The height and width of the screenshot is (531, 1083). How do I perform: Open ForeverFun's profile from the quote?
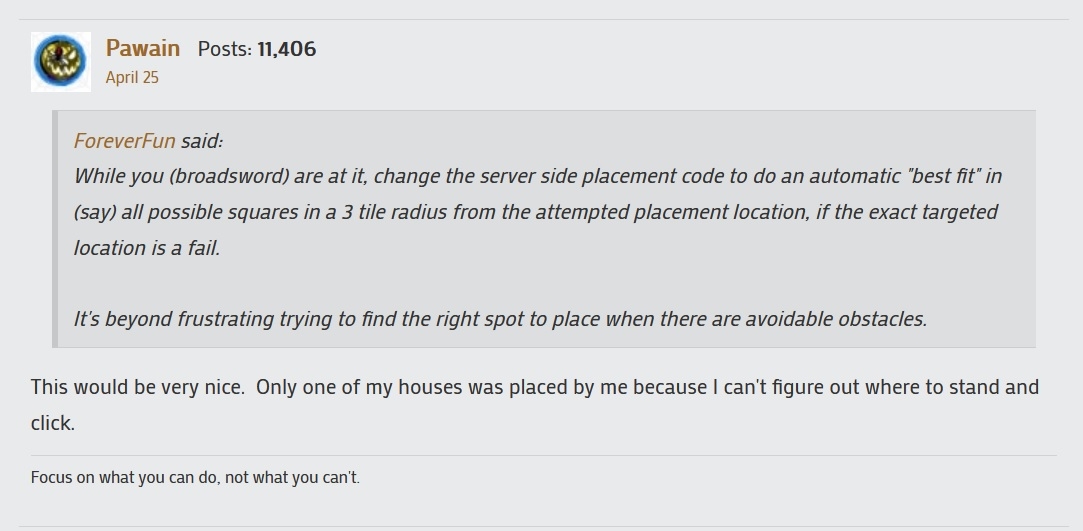coord(124,141)
